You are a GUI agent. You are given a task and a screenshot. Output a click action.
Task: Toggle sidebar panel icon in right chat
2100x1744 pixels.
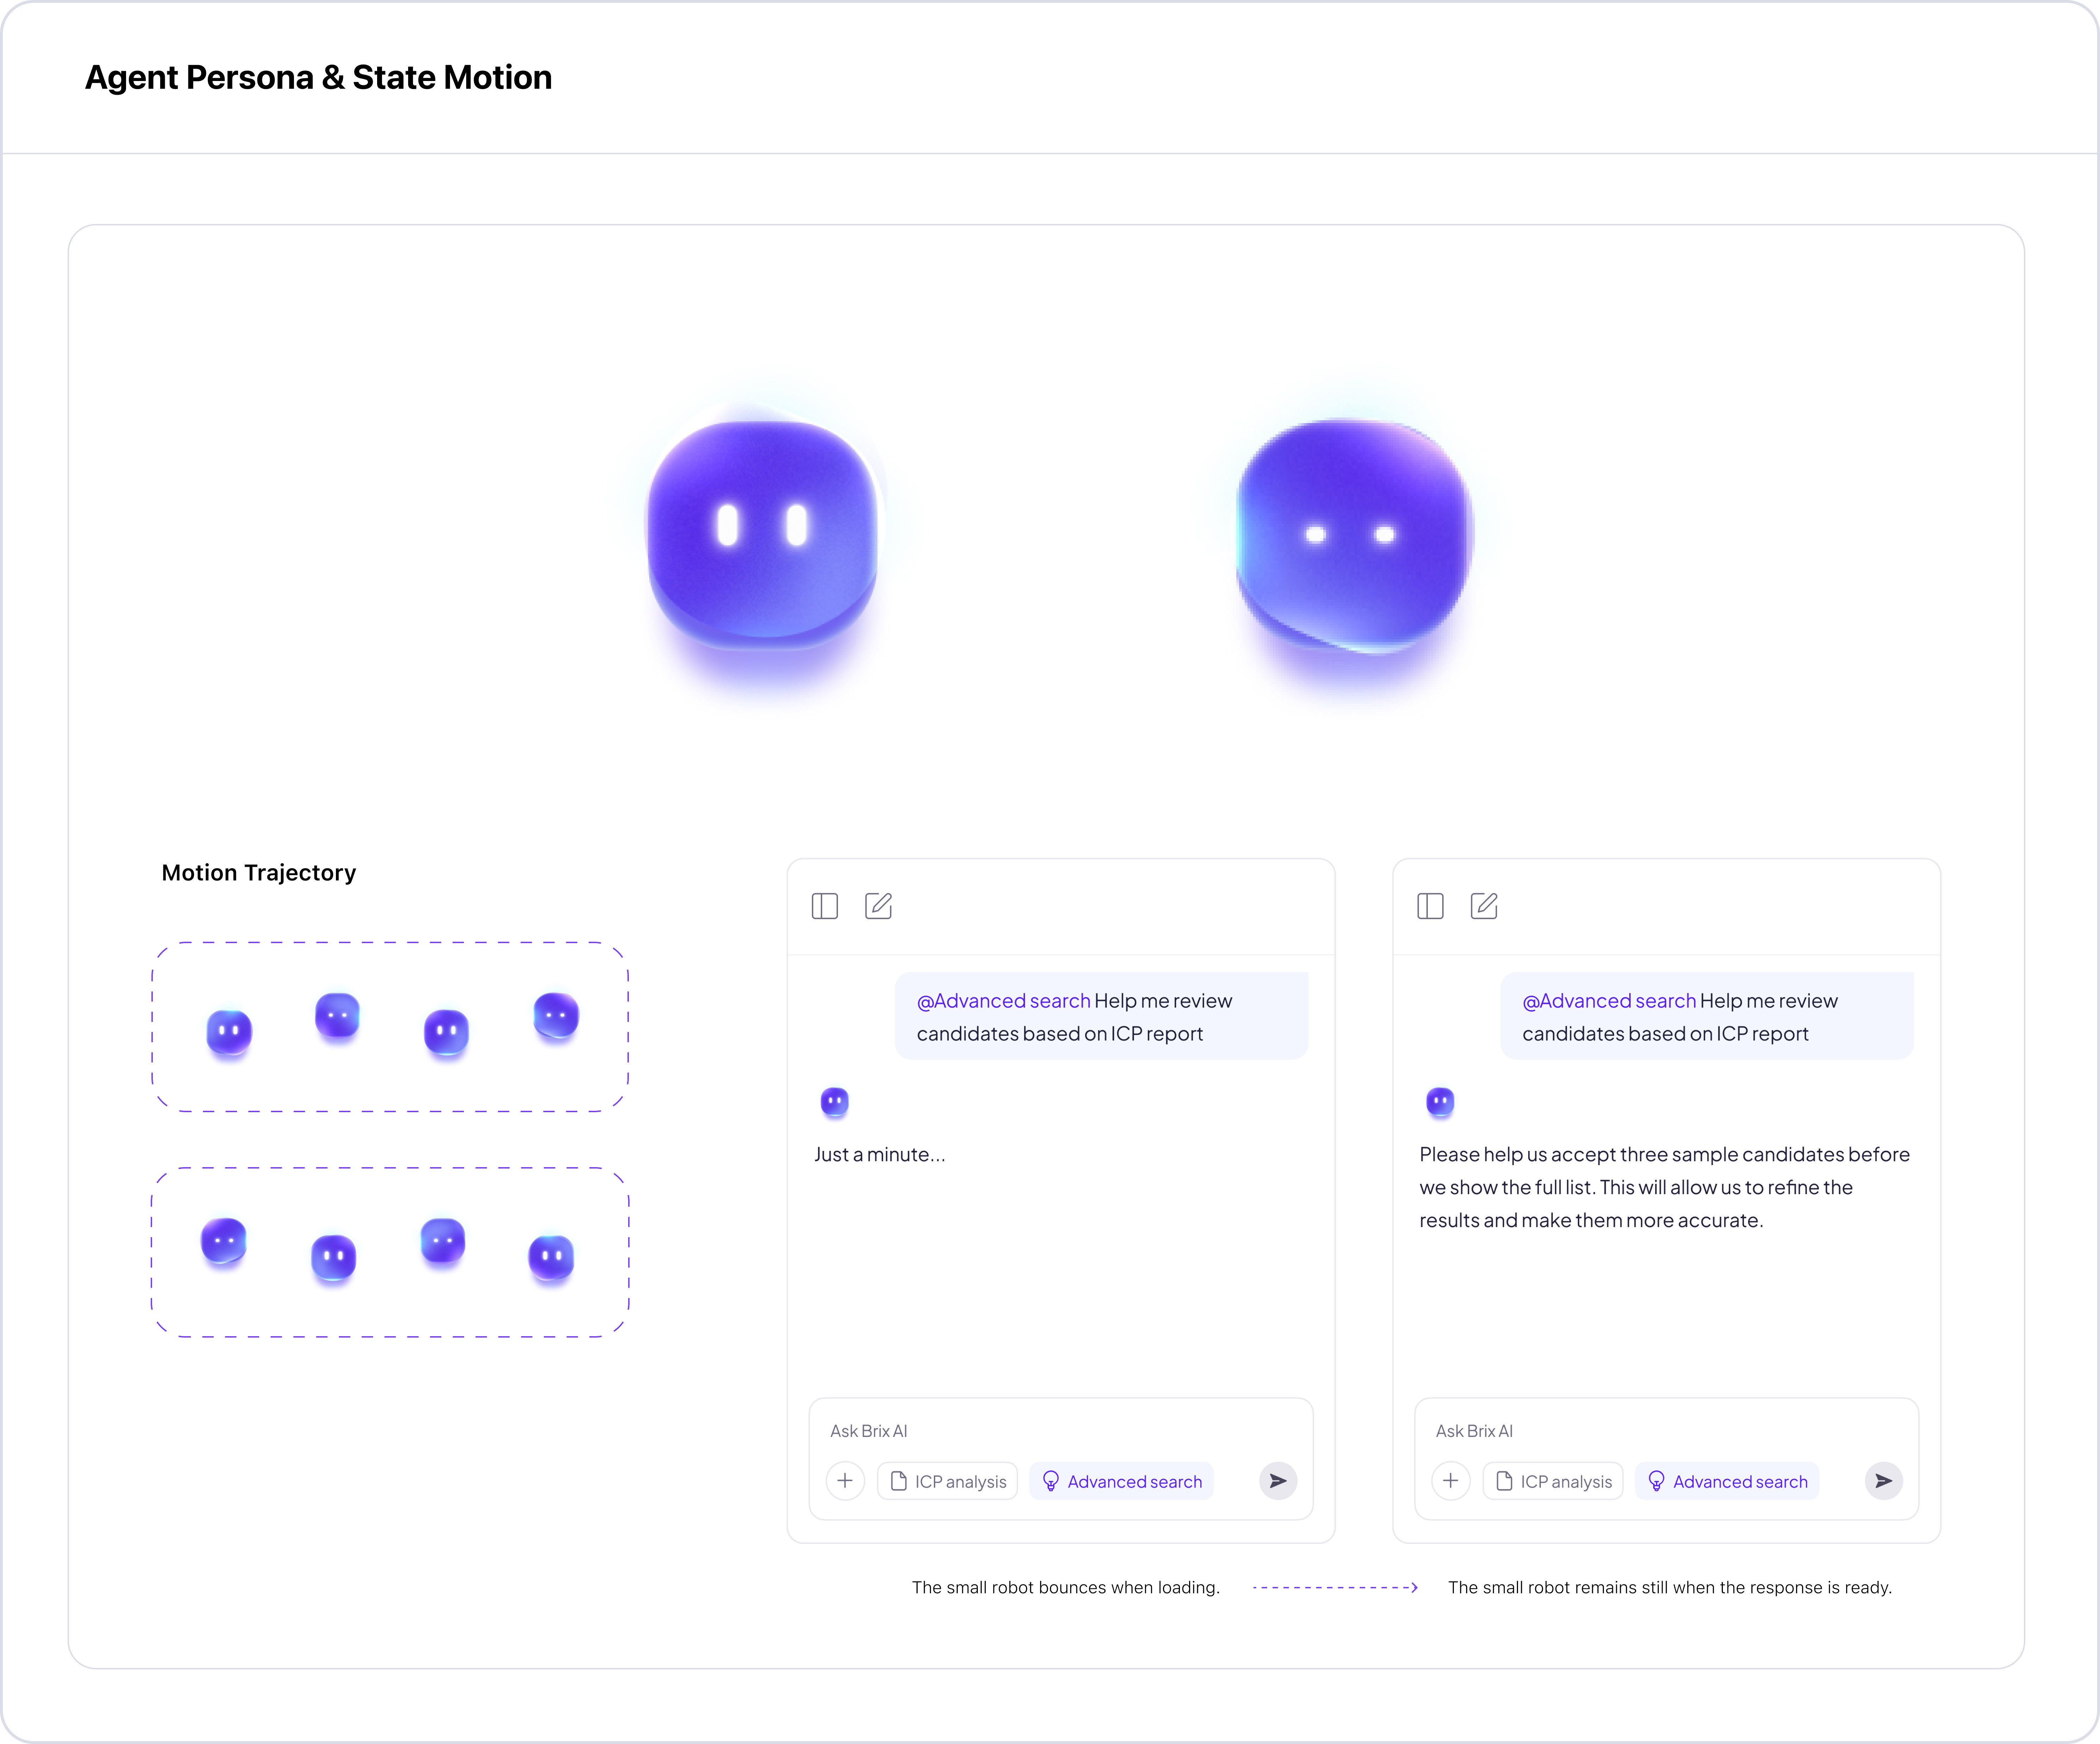click(x=1430, y=906)
